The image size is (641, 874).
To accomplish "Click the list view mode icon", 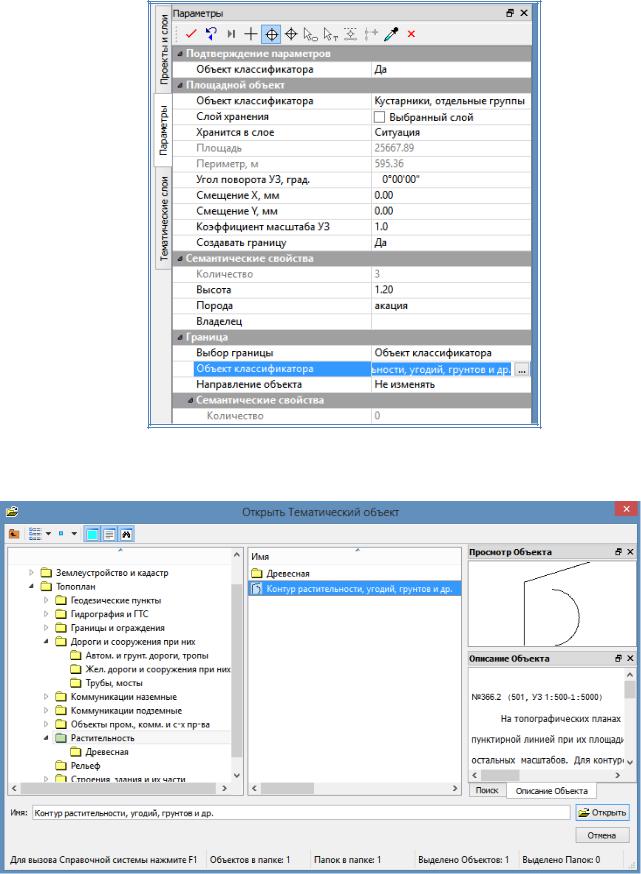I will point(35,533).
